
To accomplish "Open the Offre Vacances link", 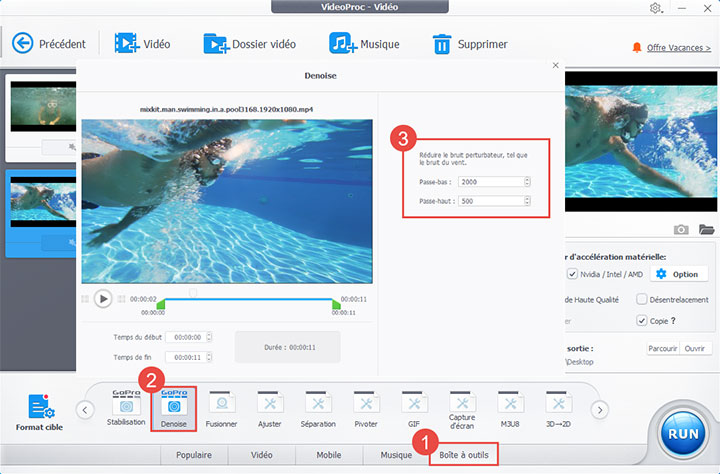I will 678,47.
